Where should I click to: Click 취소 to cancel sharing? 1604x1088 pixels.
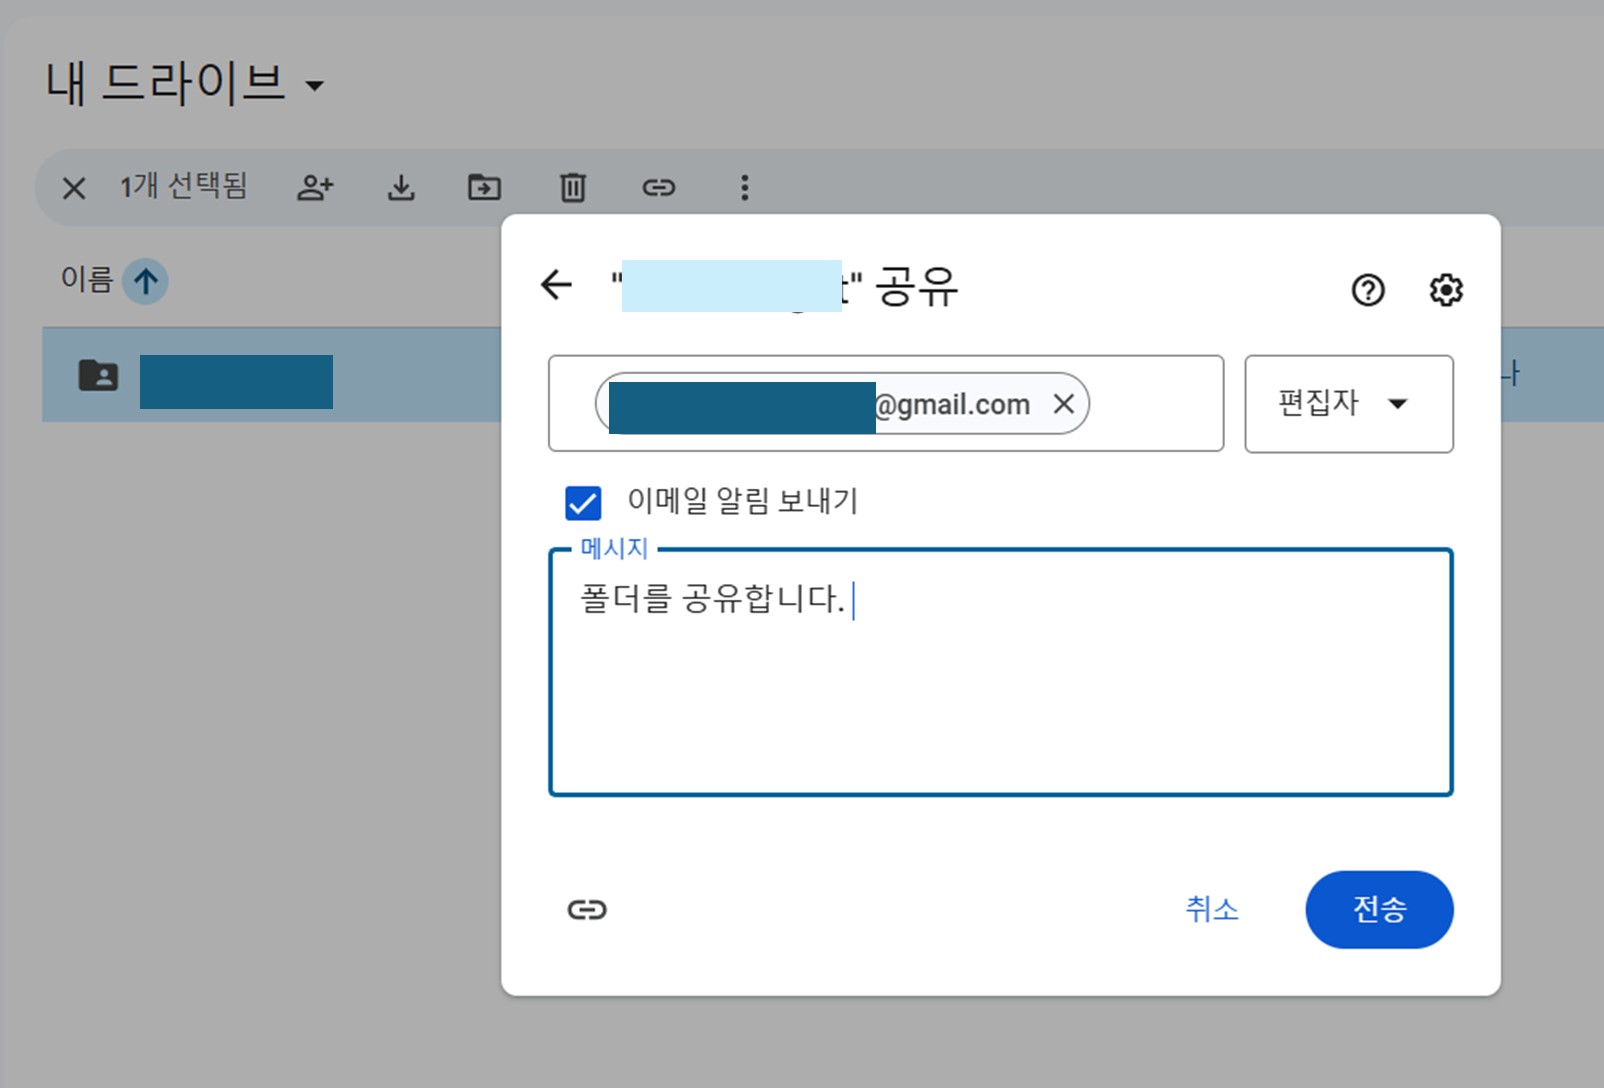pyautogui.click(x=1212, y=910)
